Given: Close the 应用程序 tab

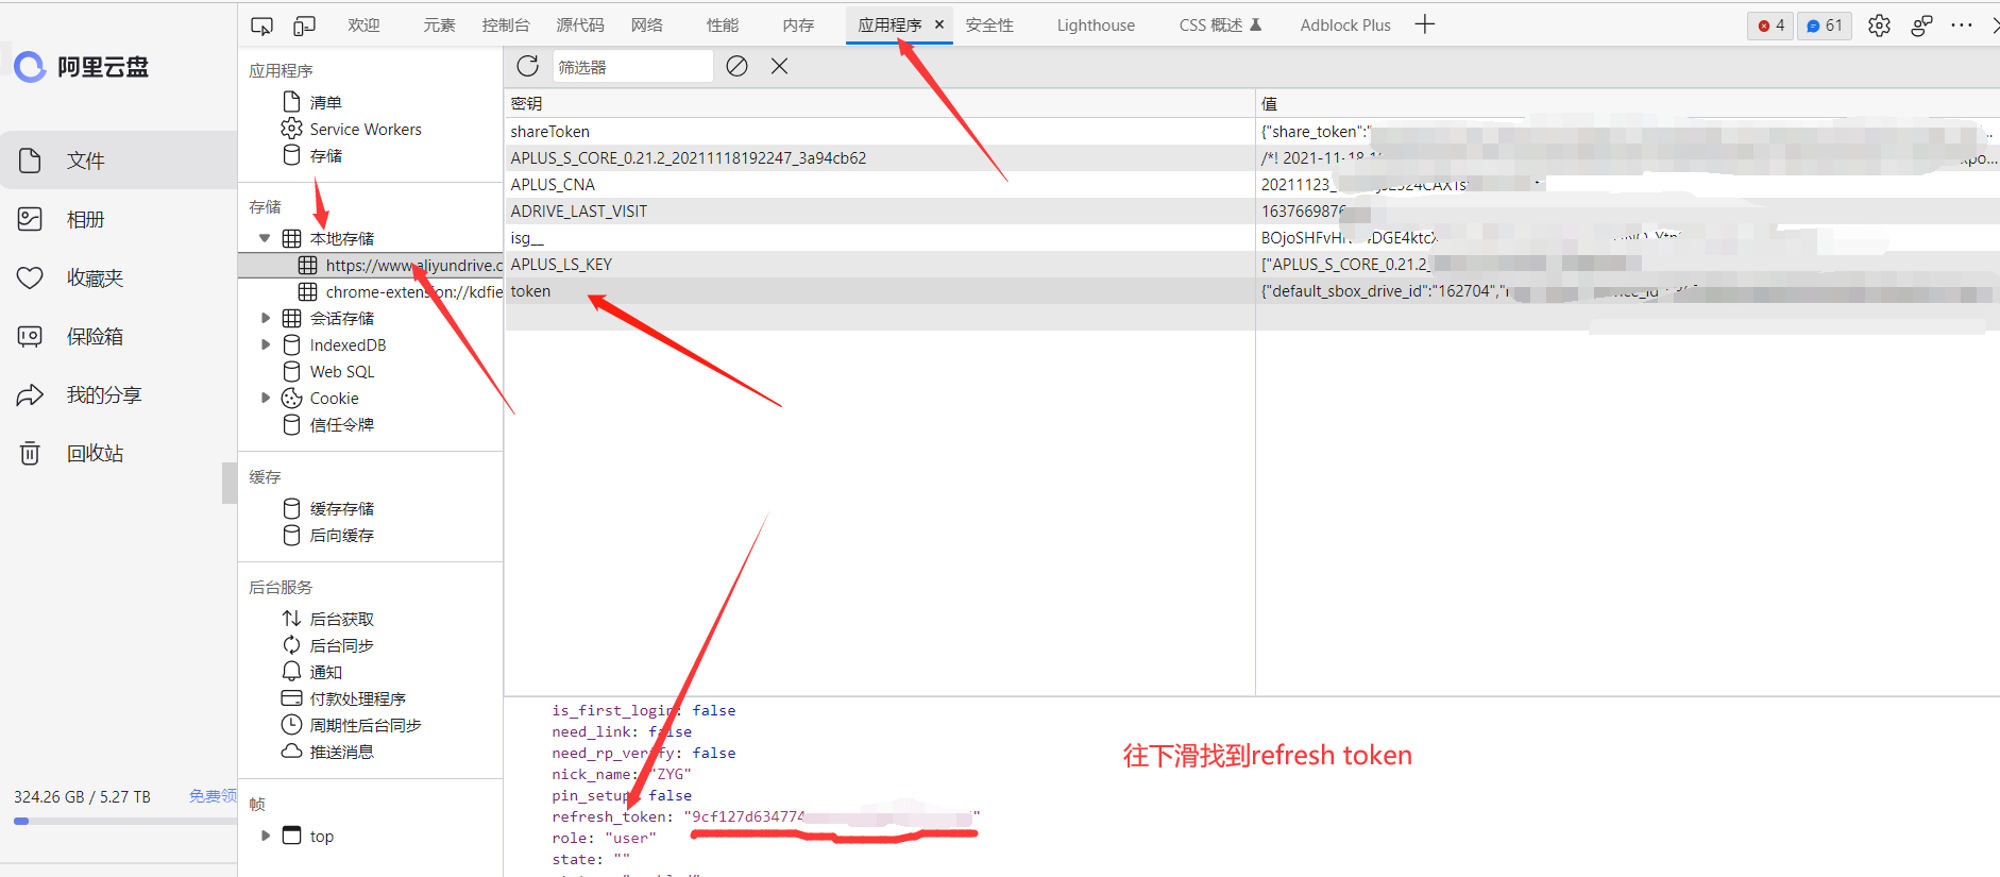Looking at the screenshot, I should (939, 25).
